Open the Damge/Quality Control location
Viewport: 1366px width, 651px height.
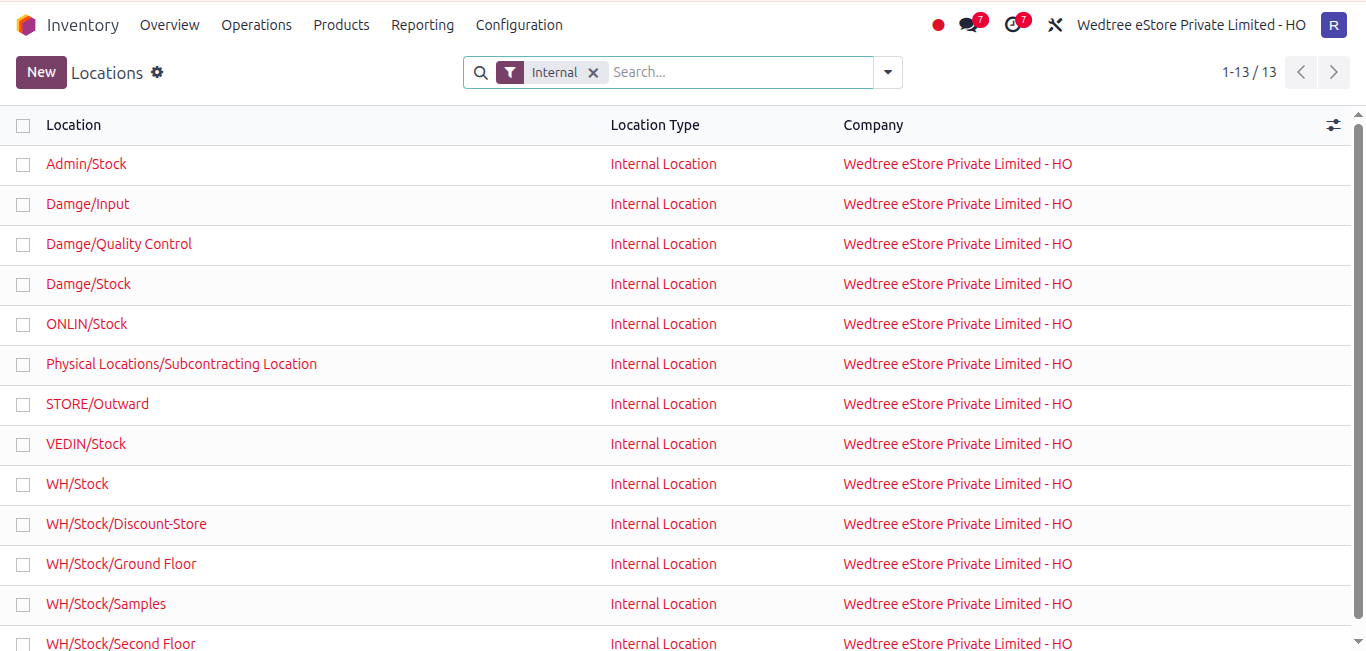coord(119,244)
